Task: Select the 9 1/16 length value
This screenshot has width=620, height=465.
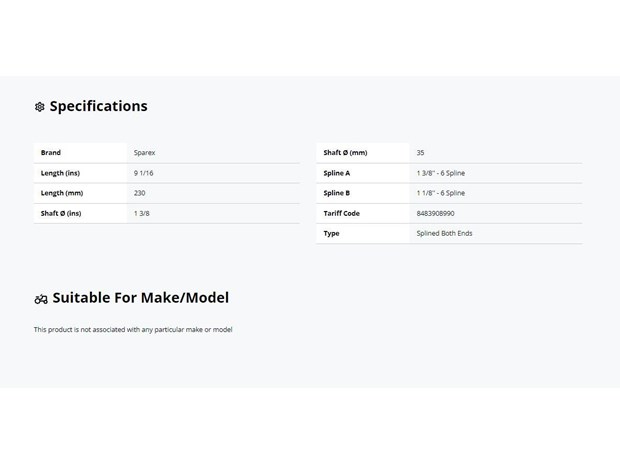Action: [x=144, y=173]
